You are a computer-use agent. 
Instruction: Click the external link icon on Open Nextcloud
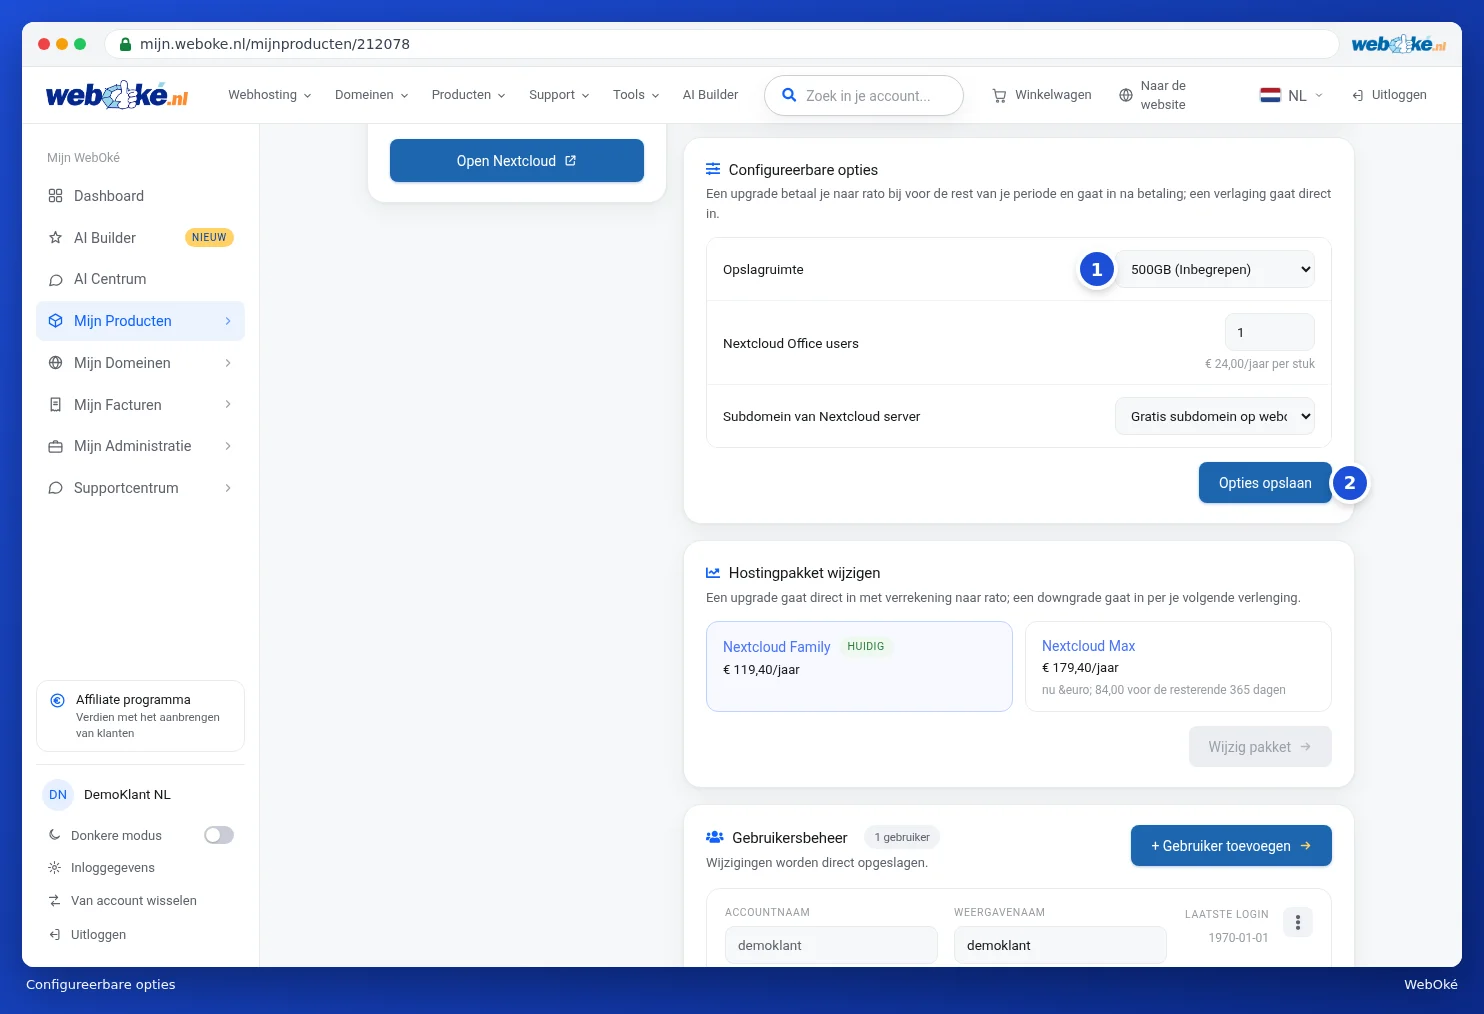pos(571,160)
